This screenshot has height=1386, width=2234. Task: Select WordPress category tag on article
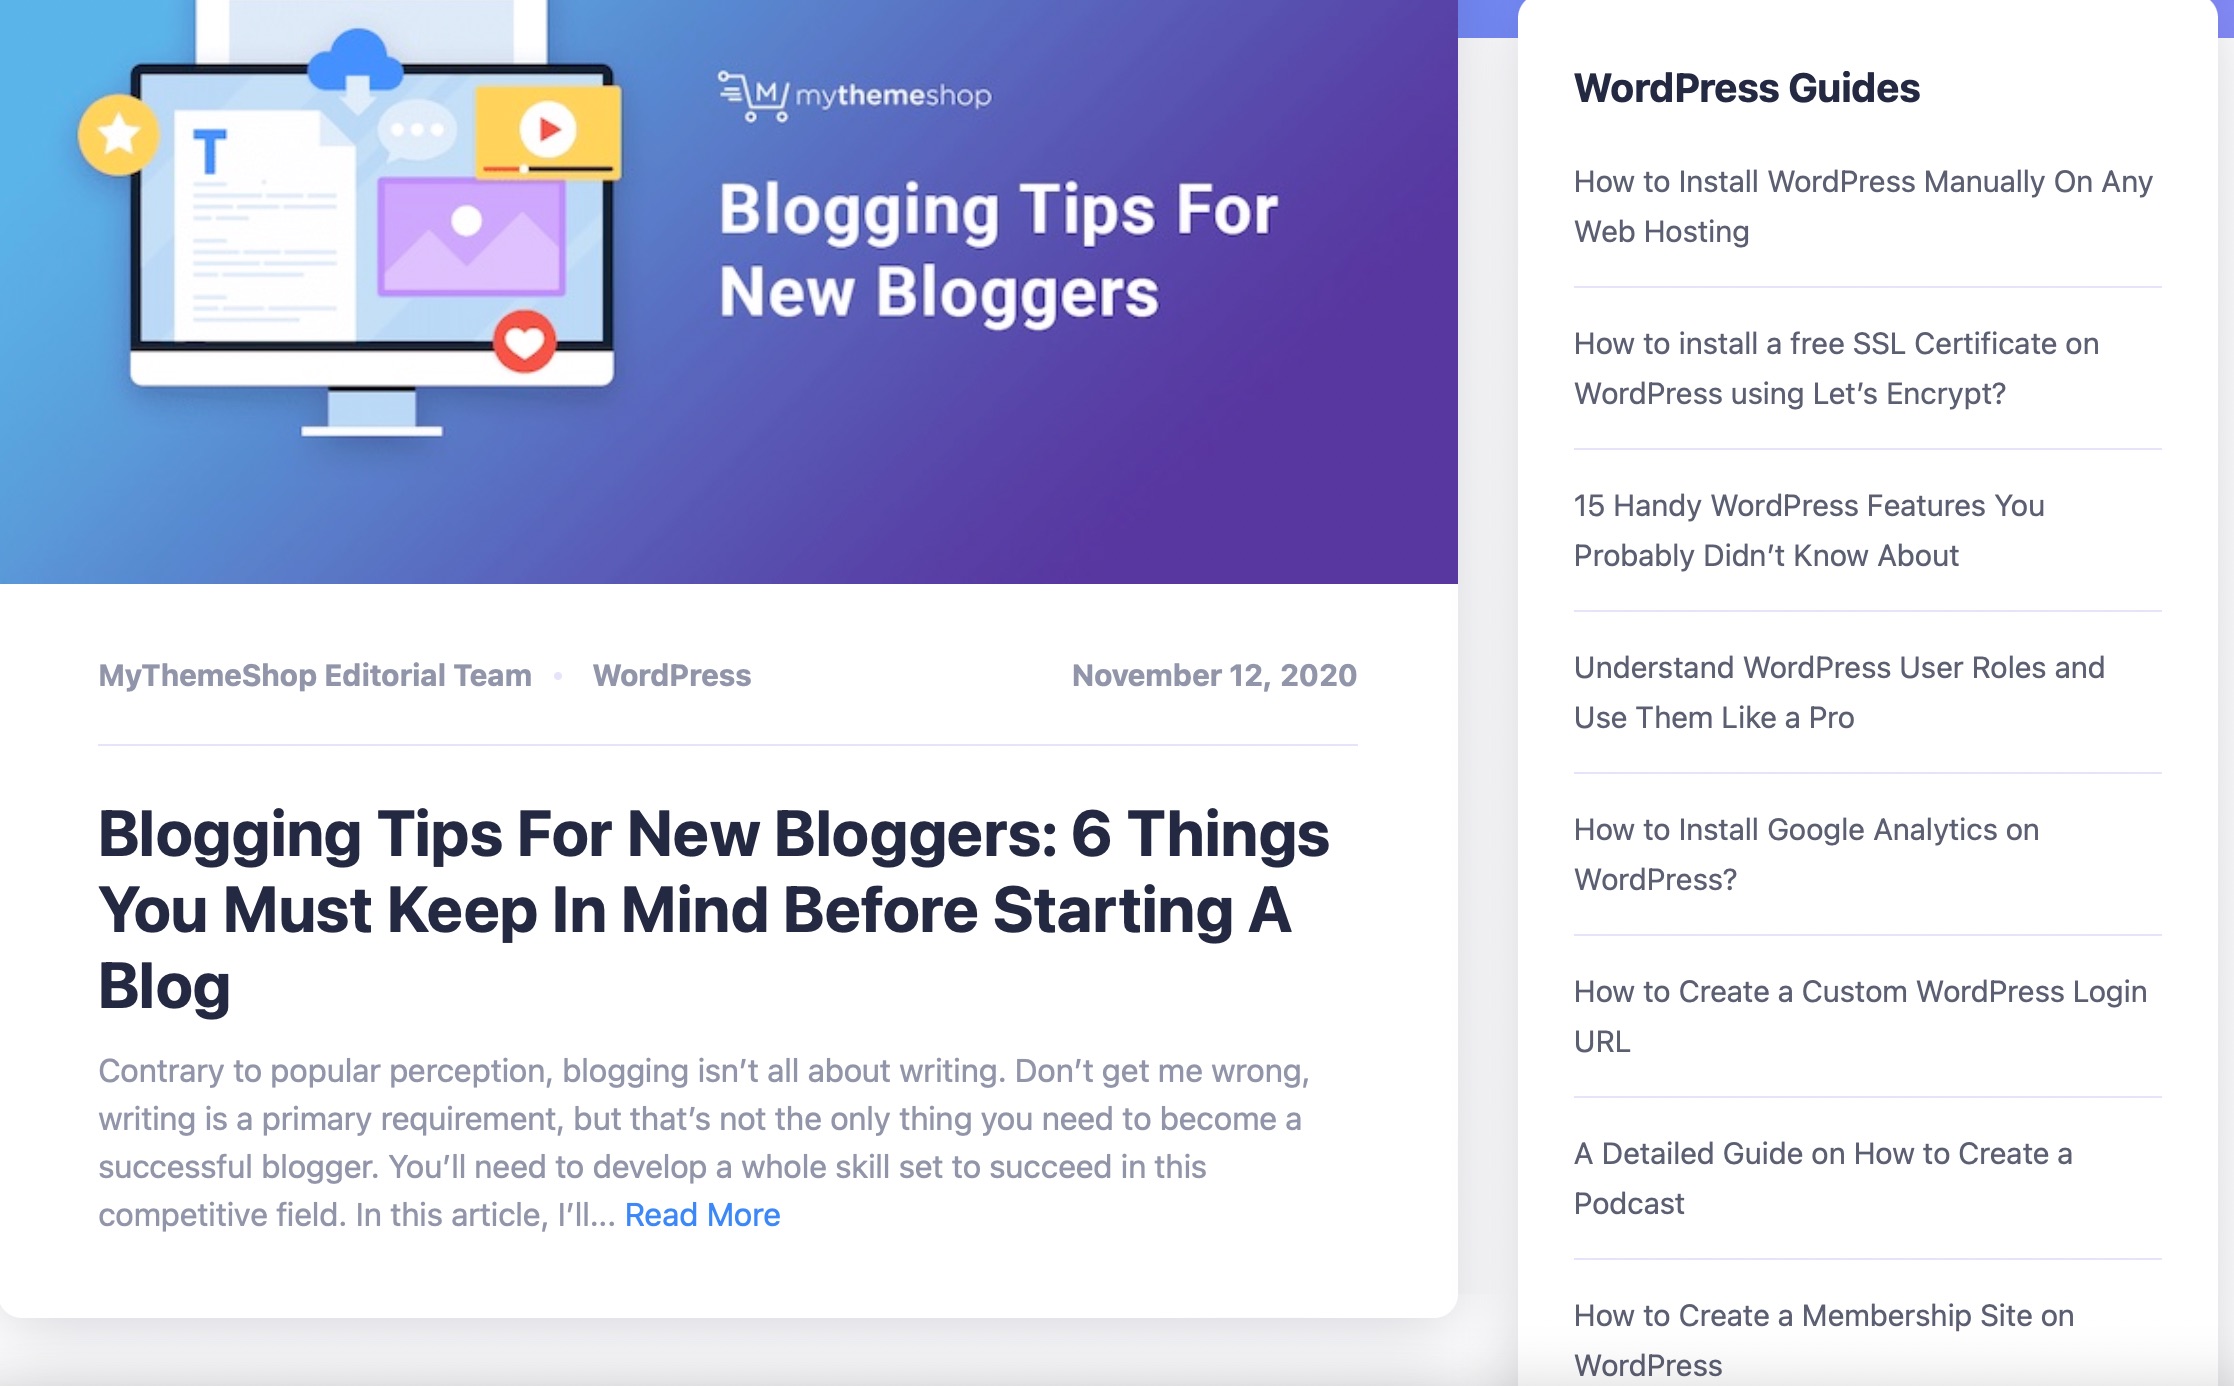point(671,672)
